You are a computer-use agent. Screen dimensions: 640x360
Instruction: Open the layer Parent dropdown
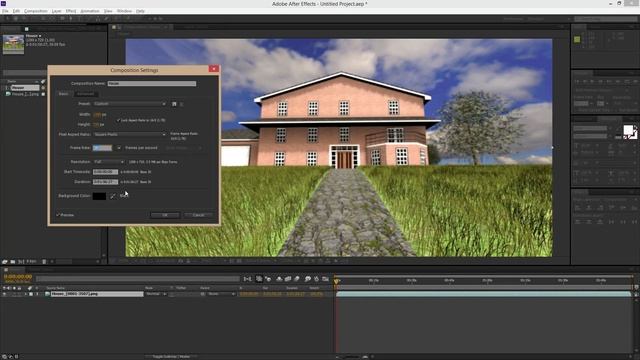pyautogui.click(x=222, y=294)
